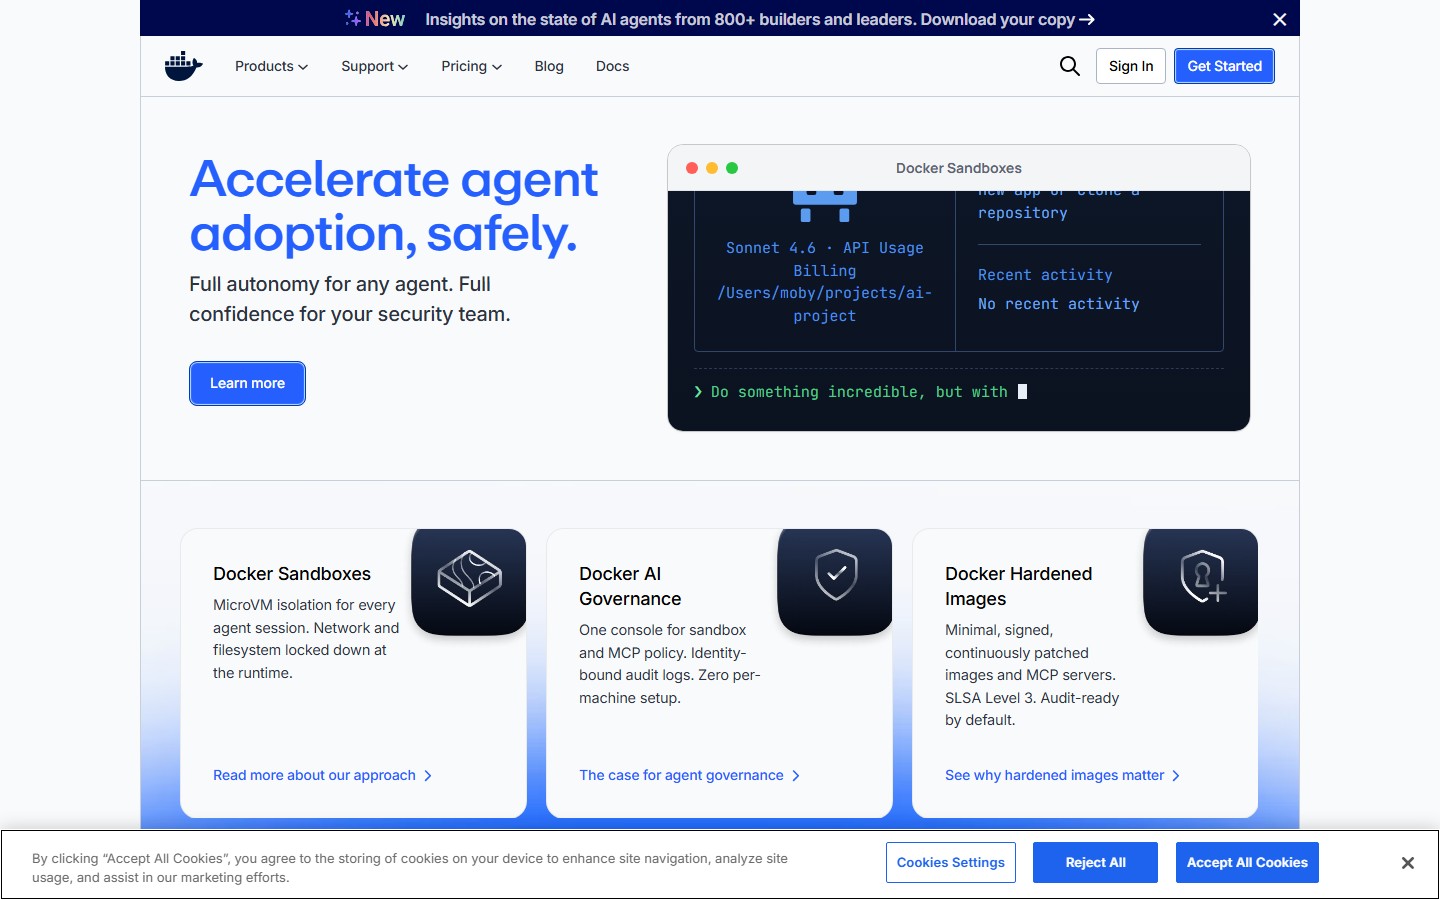Image resolution: width=1440 pixels, height=900 pixels.
Task: Click the Docker Hardened Images card heading
Action: click(x=1019, y=586)
